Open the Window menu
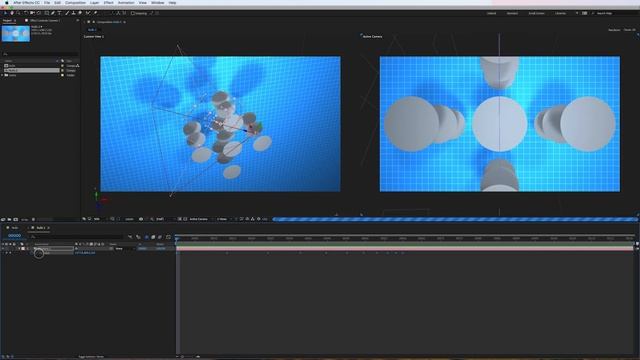640x360 pixels. click(158, 2)
